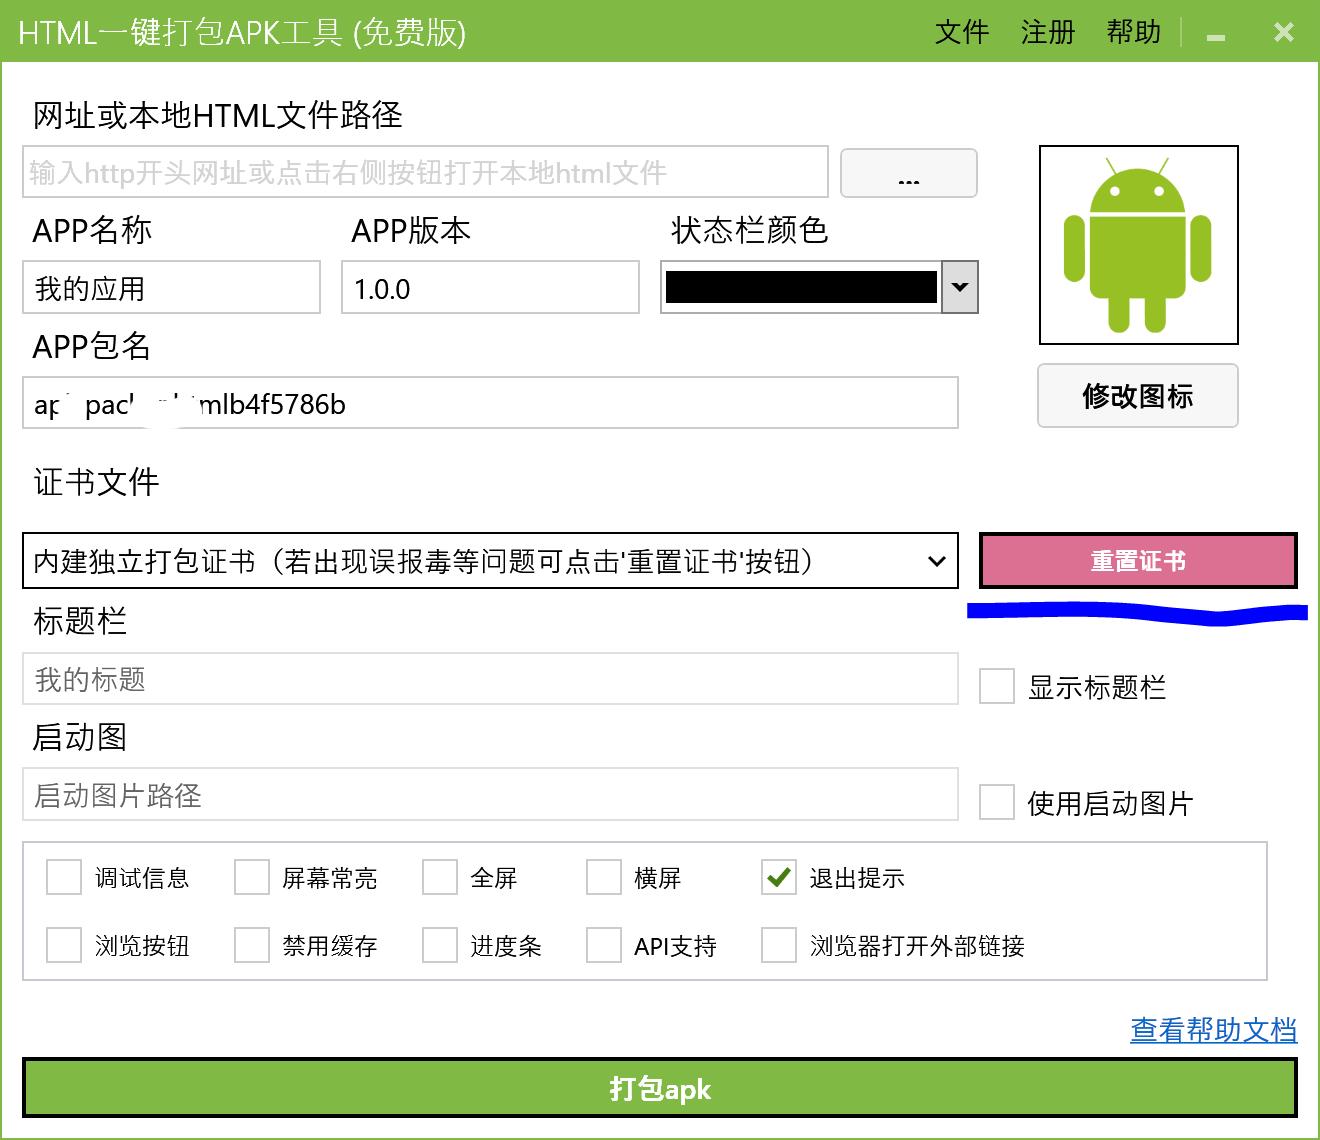
Task: Enable 屏幕常亮 keep screen on
Action: pyautogui.click(x=251, y=878)
